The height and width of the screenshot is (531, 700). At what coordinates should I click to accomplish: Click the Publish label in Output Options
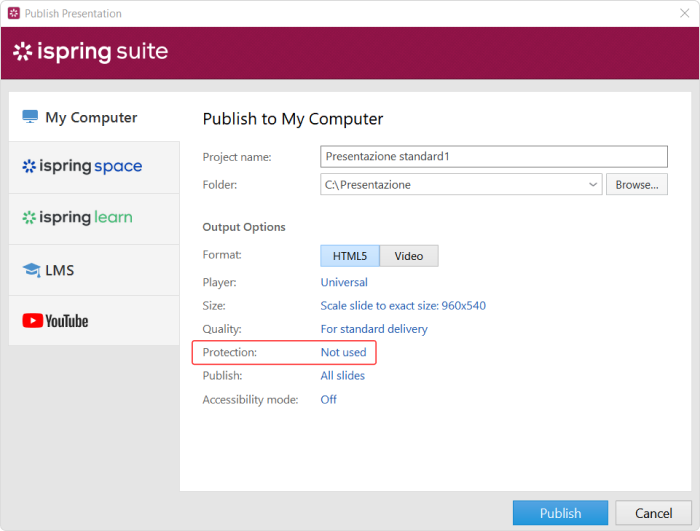tap(222, 376)
